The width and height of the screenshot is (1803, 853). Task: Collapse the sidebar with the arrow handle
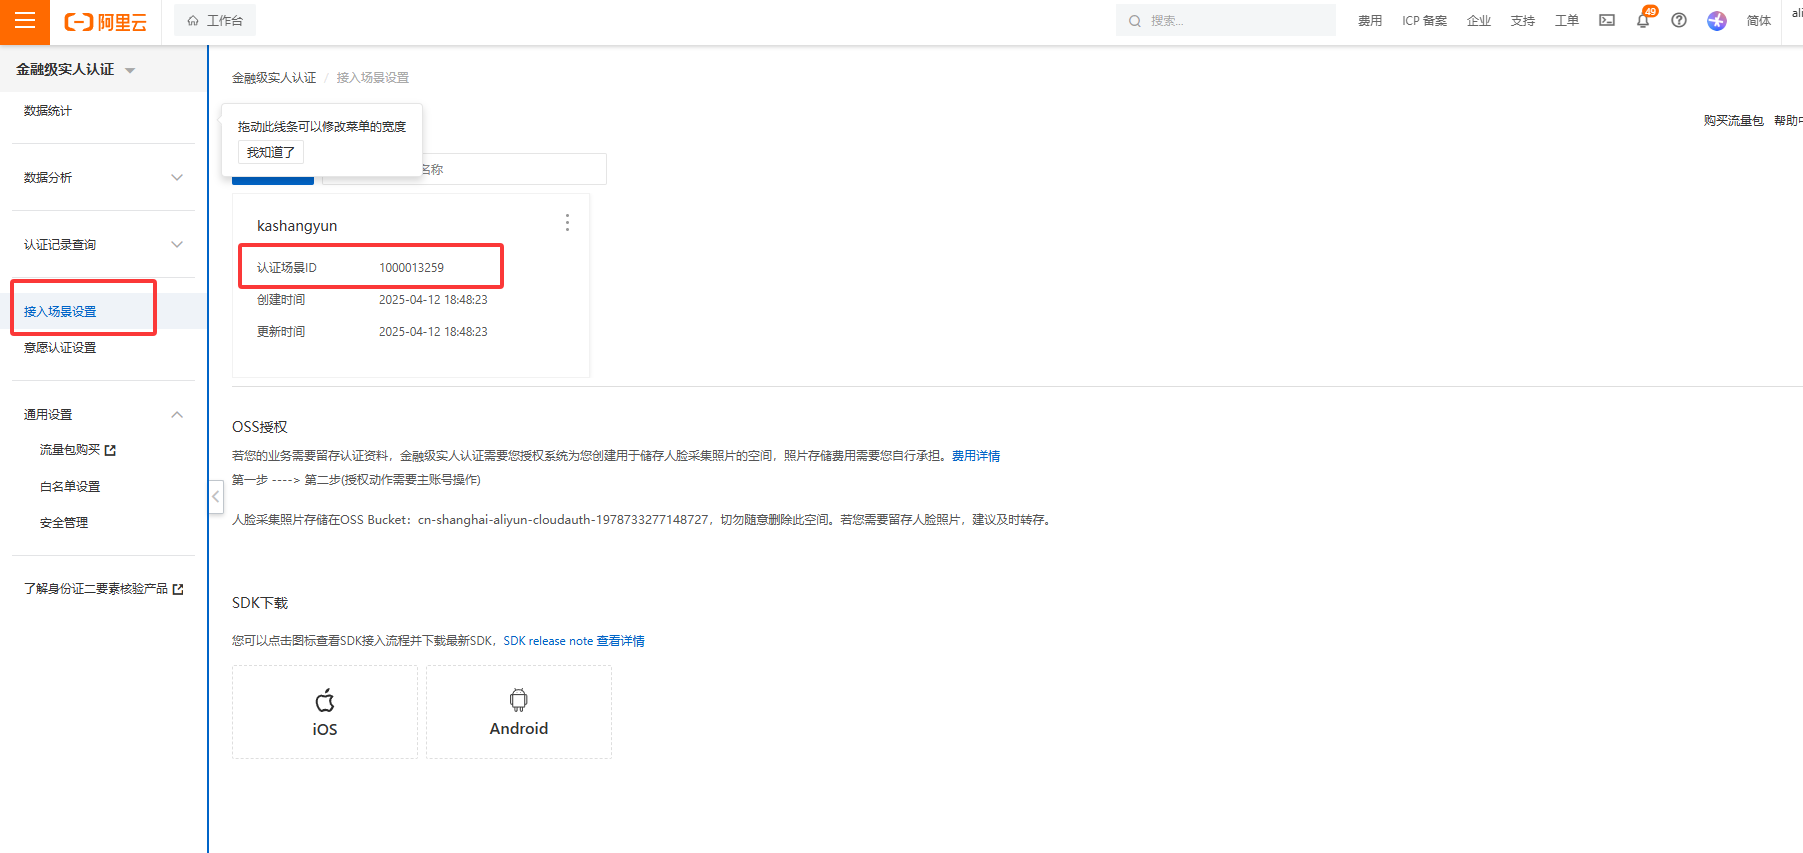click(215, 496)
